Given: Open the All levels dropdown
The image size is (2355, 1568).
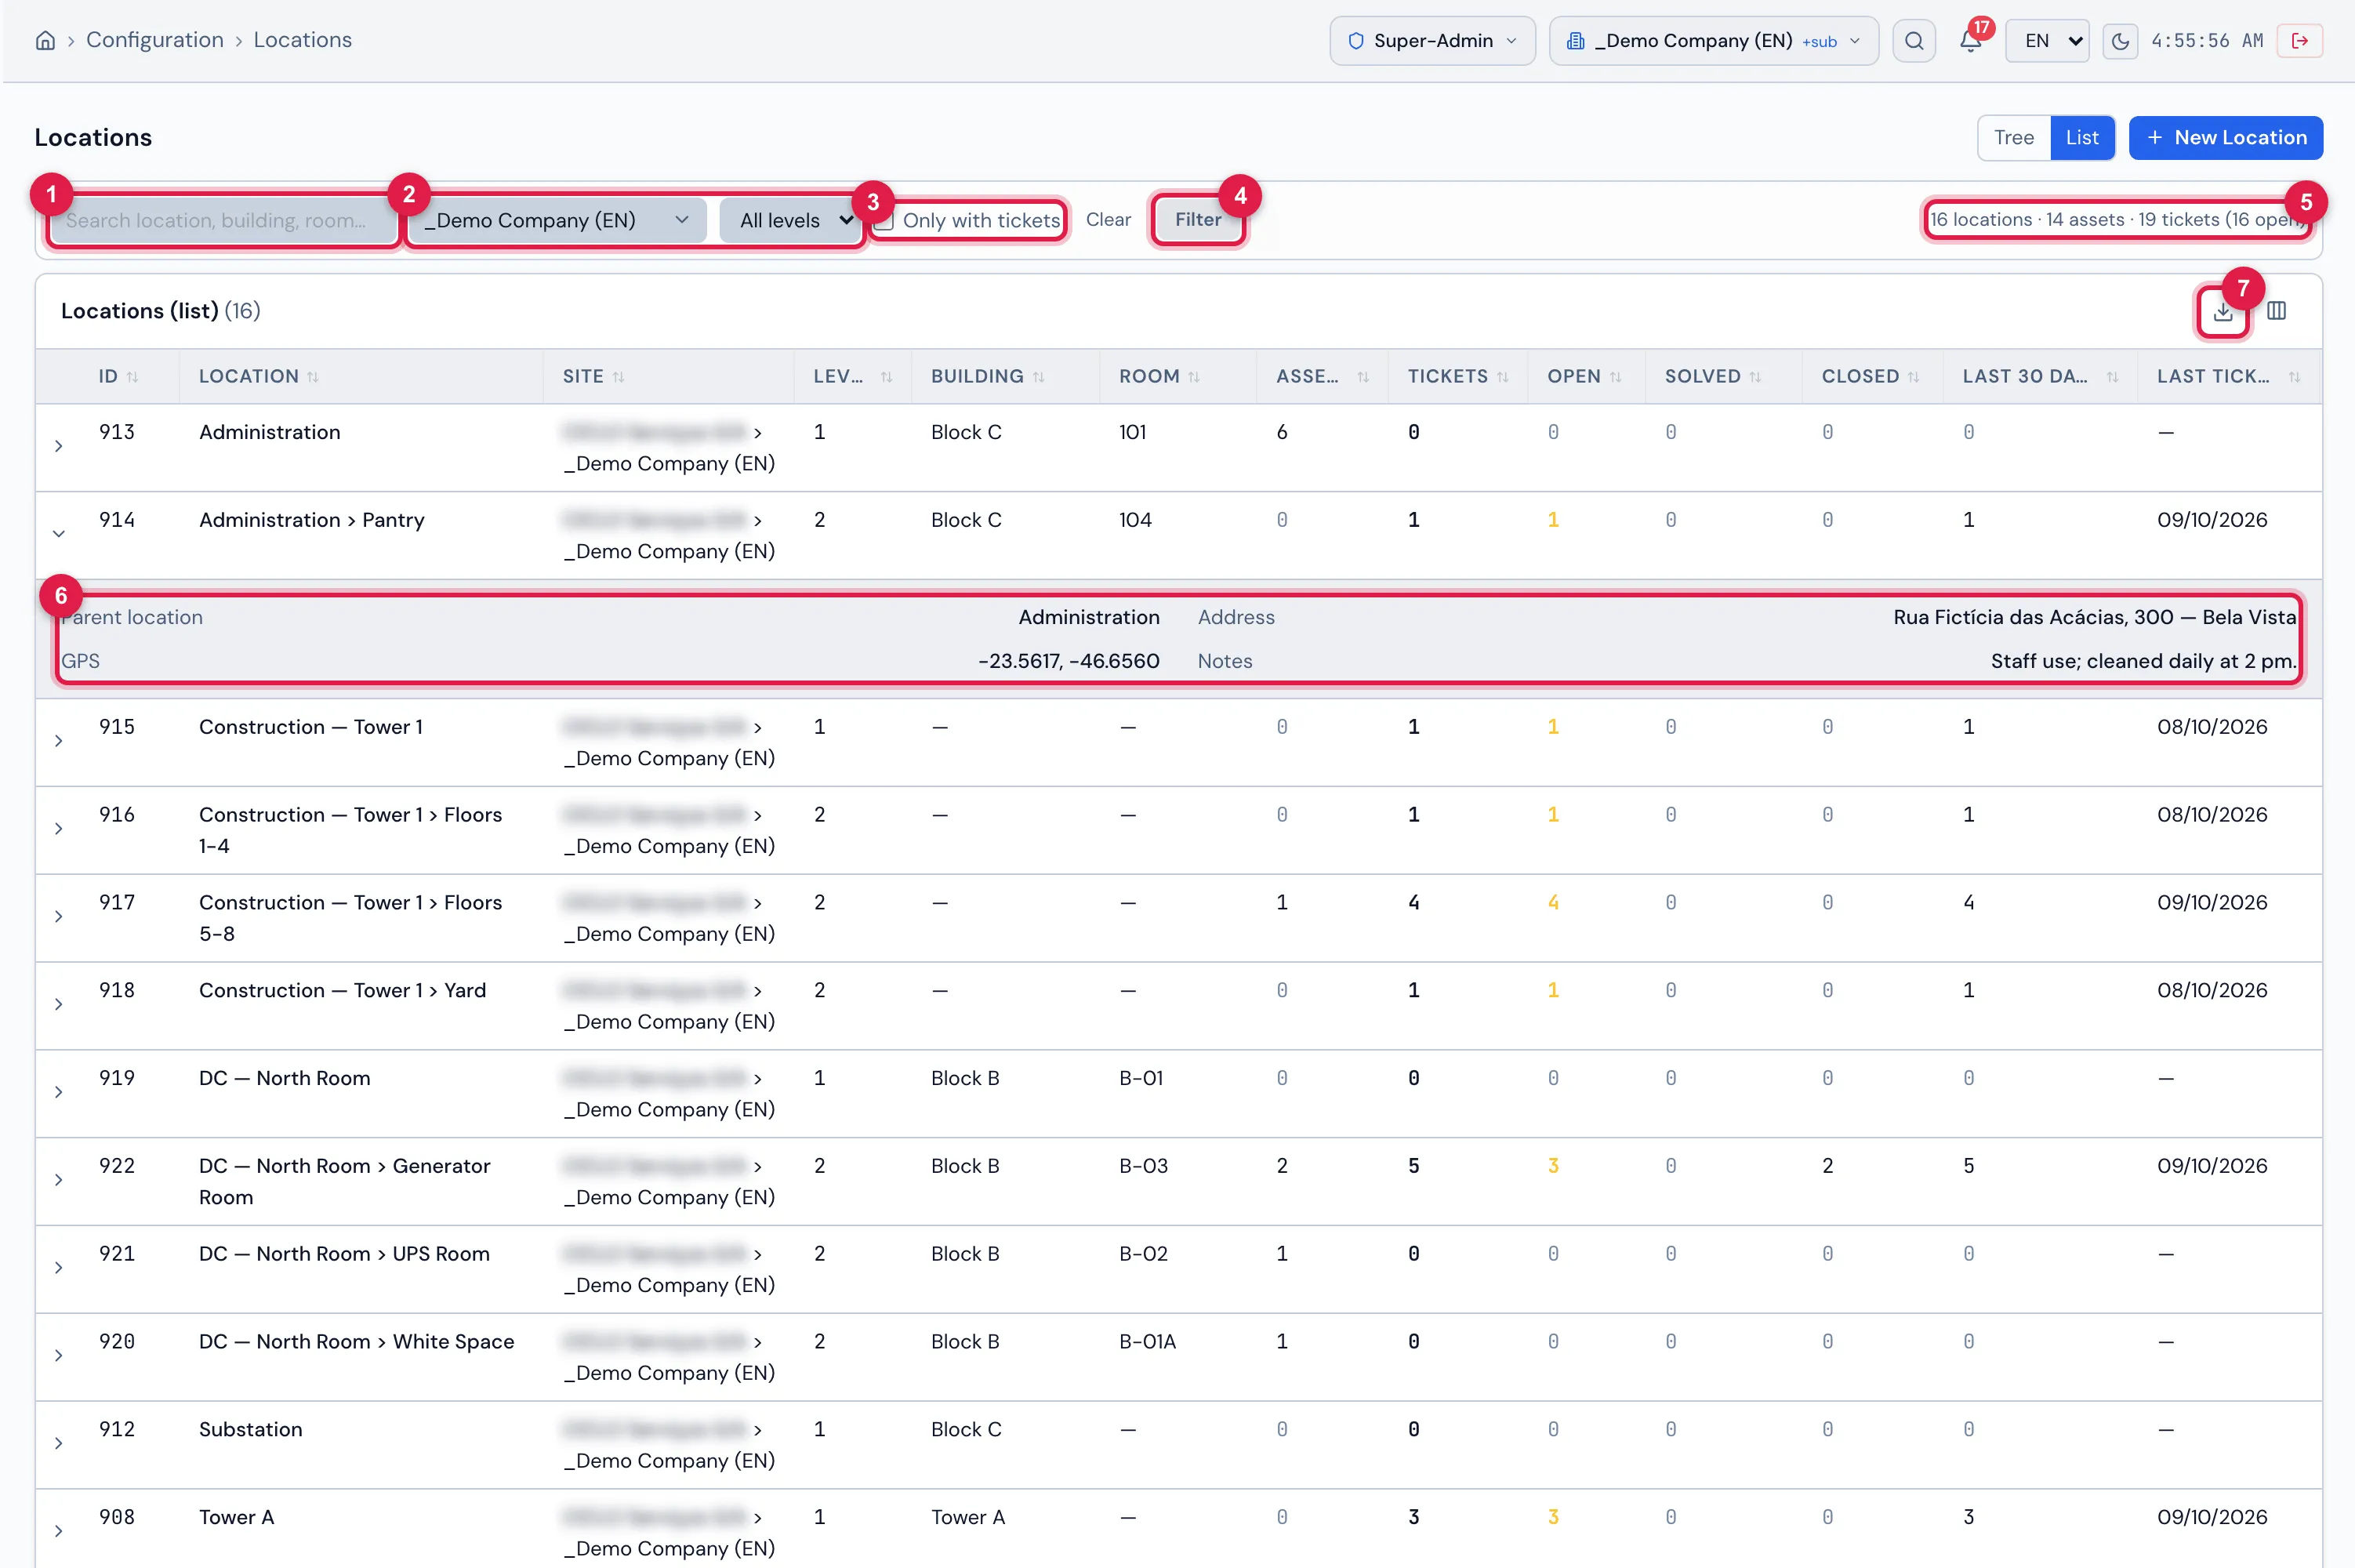Looking at the screenshot, I should click(x=791, y=221).
